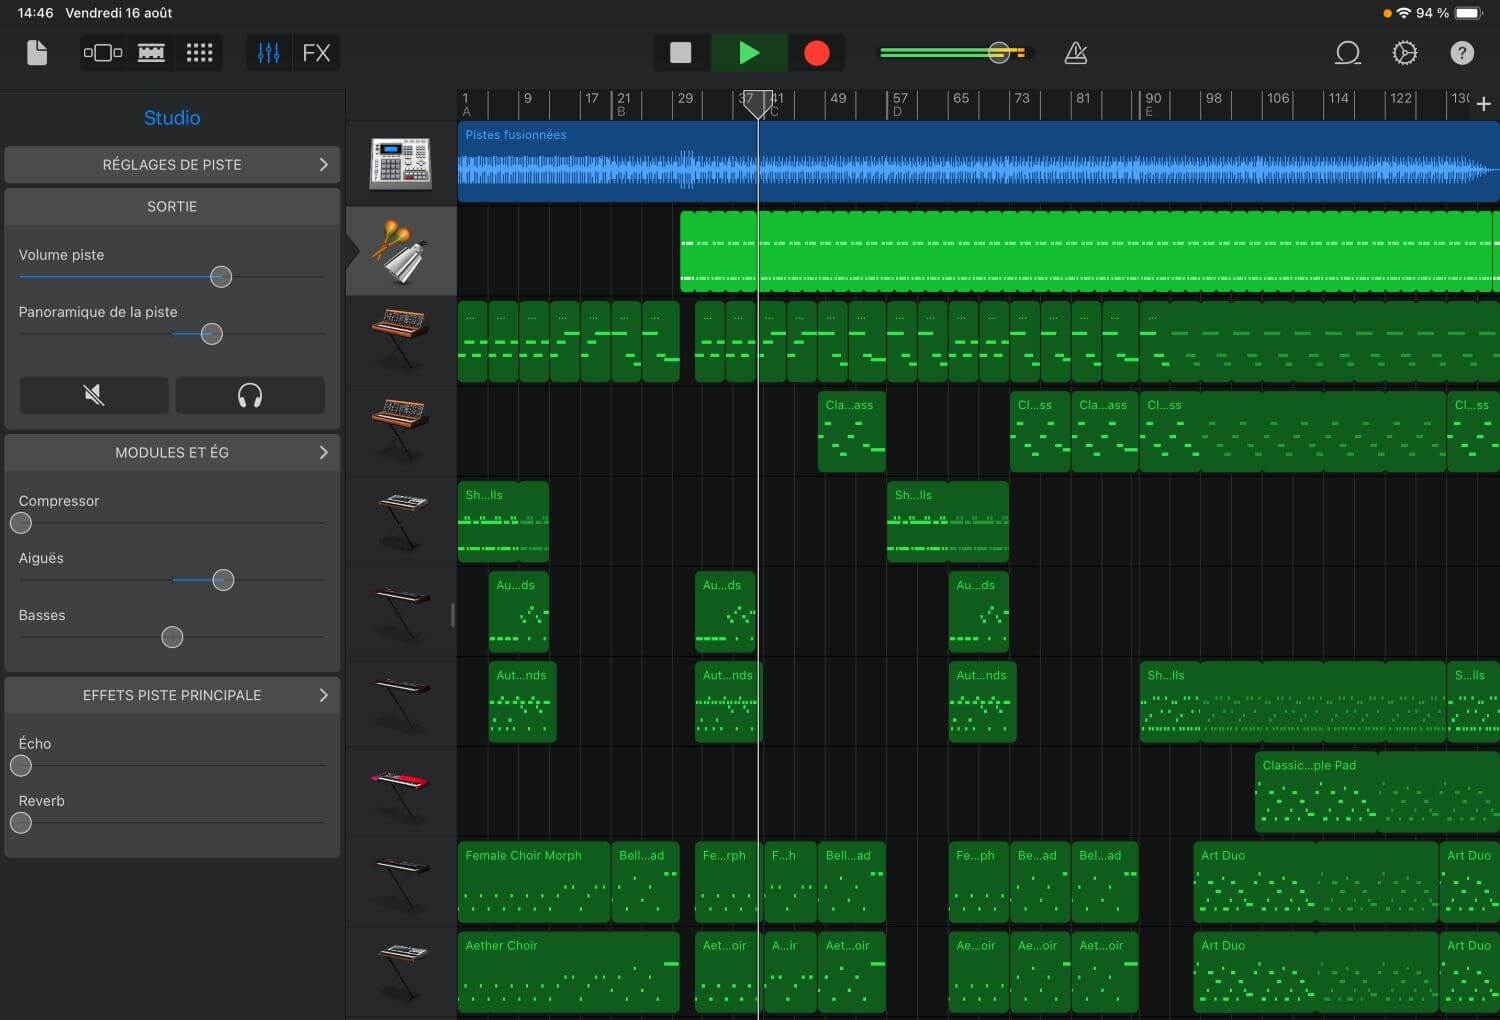The image size is (1500, 1020).
Task: Toggle the track controls mixer panel
Action: [267, 52]
